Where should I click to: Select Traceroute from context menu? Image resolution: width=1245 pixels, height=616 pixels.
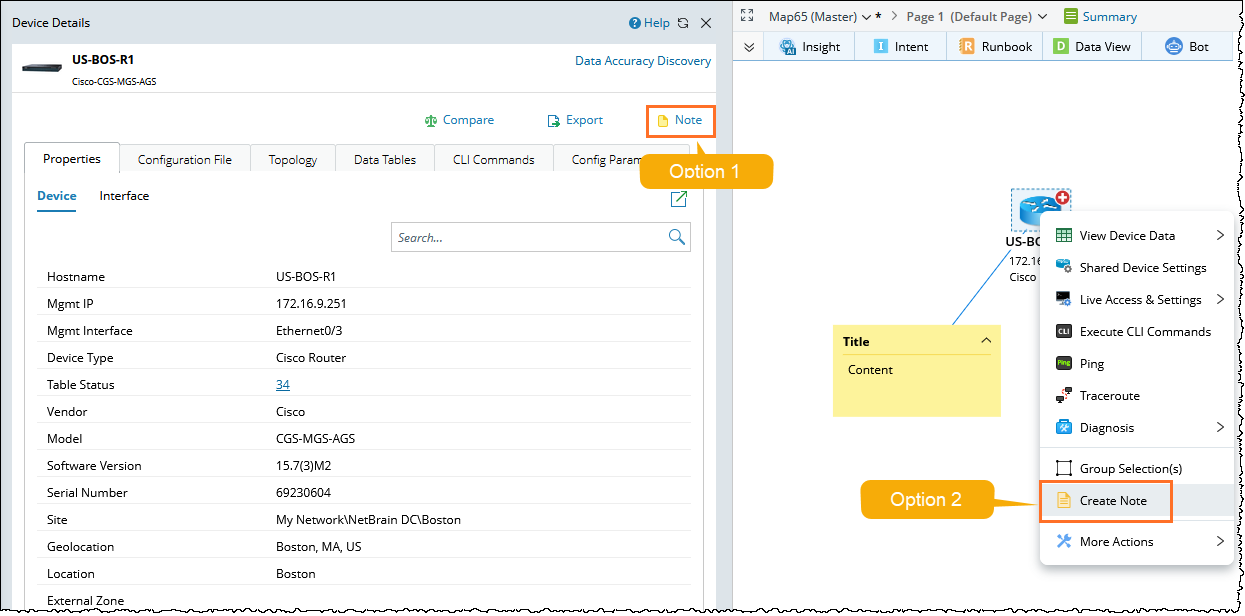coord(1139,396)
